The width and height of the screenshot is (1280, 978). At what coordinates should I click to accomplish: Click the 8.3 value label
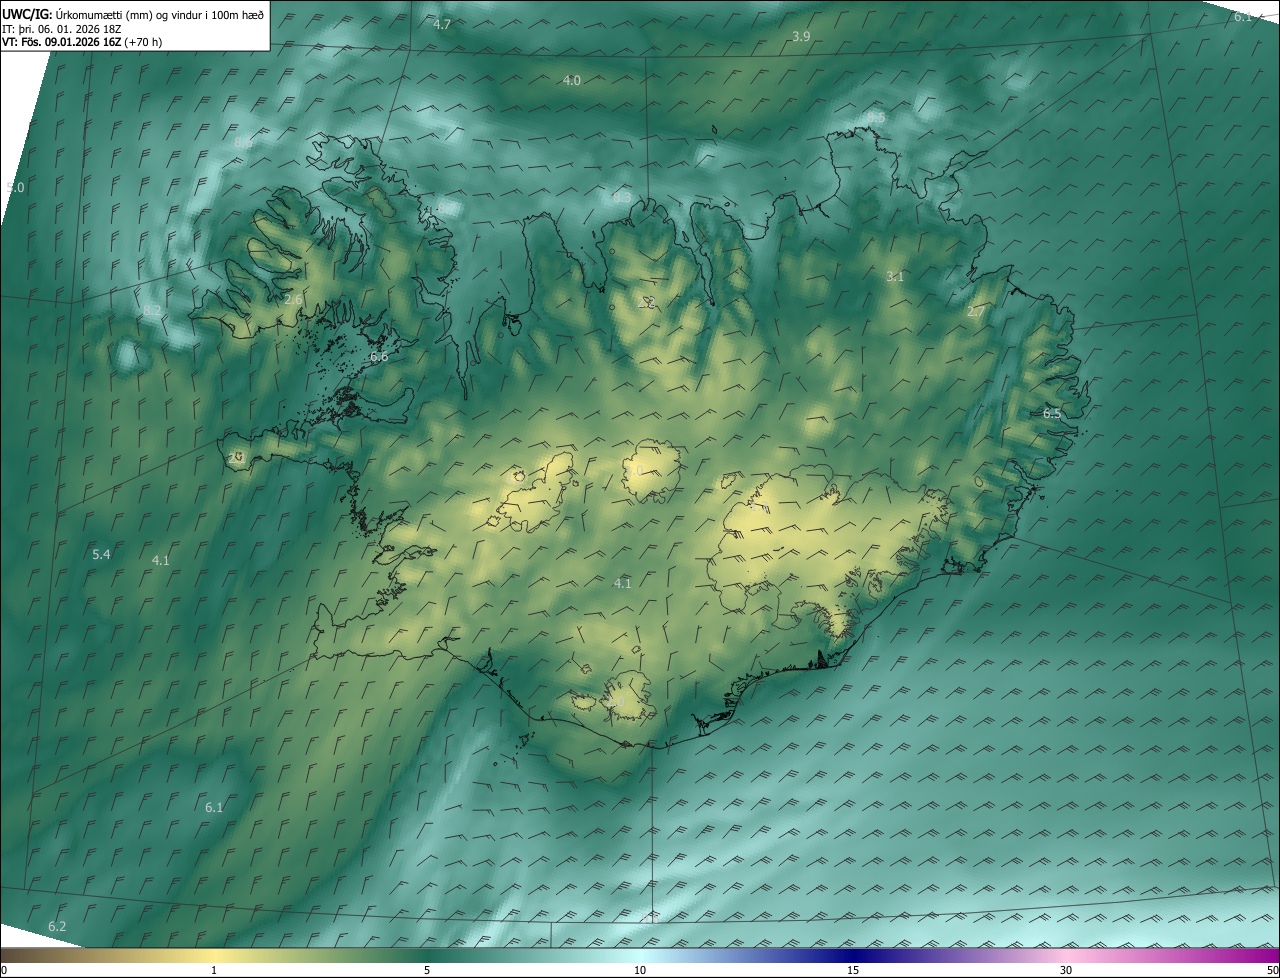pyautogui.click(x=622, y=197)
